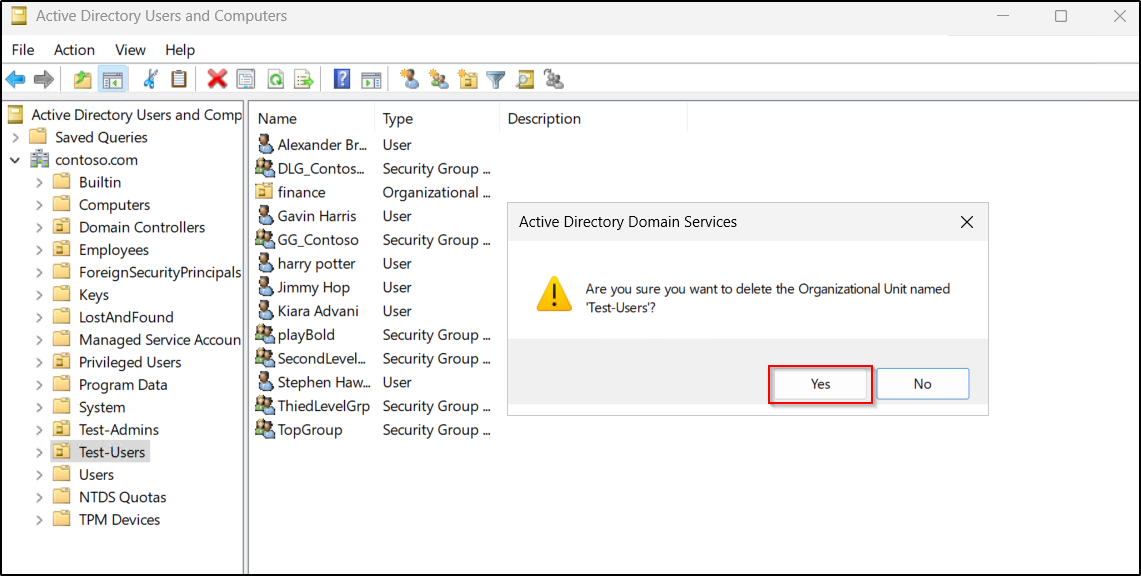Open the Action menu
This screenshot has height=576, width=1141.
click(74, 49)
